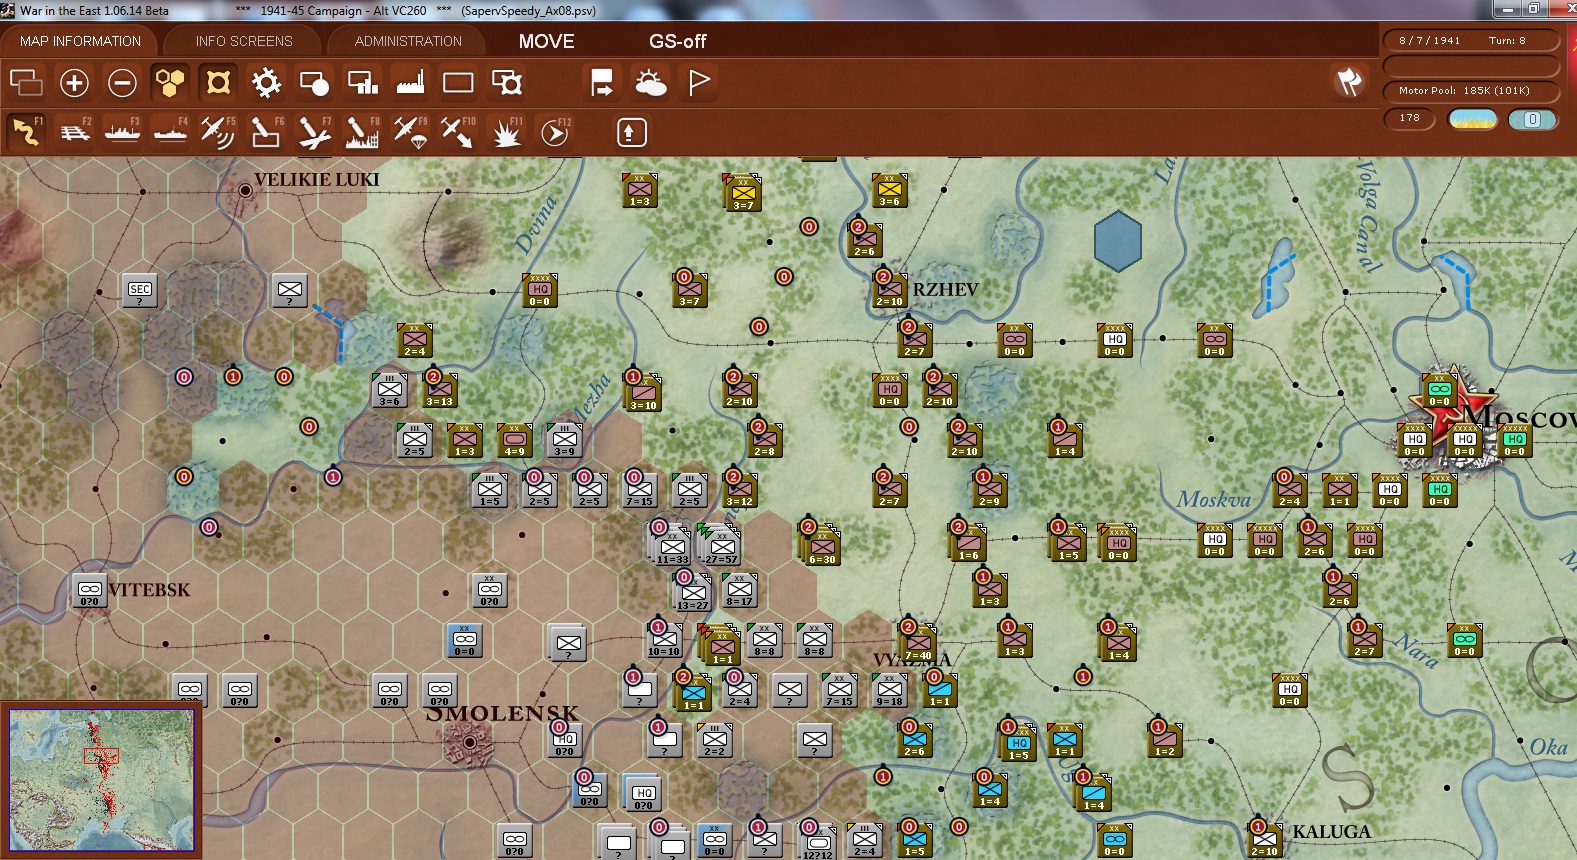This screenshot has height=860, width=1577.
Task: Select the 8=17 unit counter
Action: [739, 590]
